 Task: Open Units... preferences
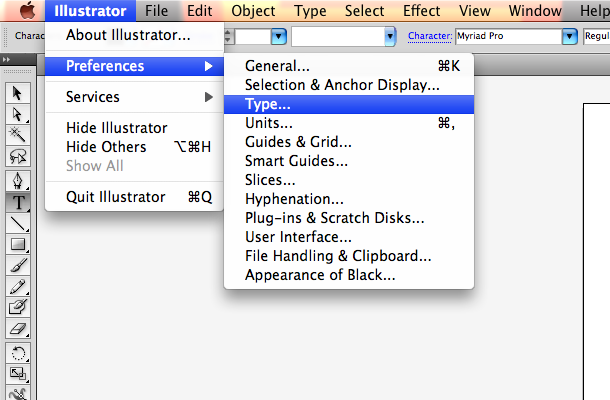coord(349,123)
